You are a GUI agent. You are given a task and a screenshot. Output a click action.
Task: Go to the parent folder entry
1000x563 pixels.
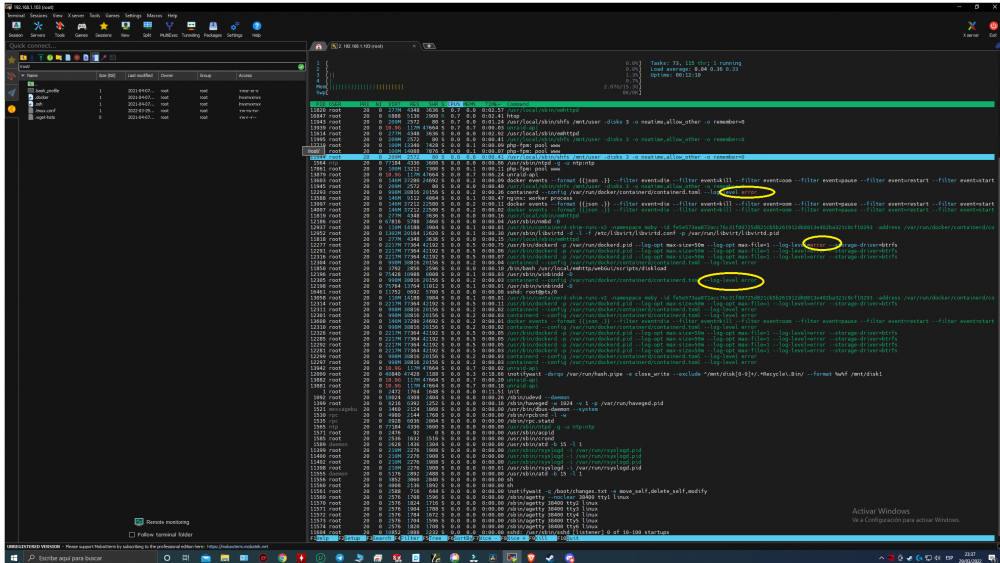point(31,84)
